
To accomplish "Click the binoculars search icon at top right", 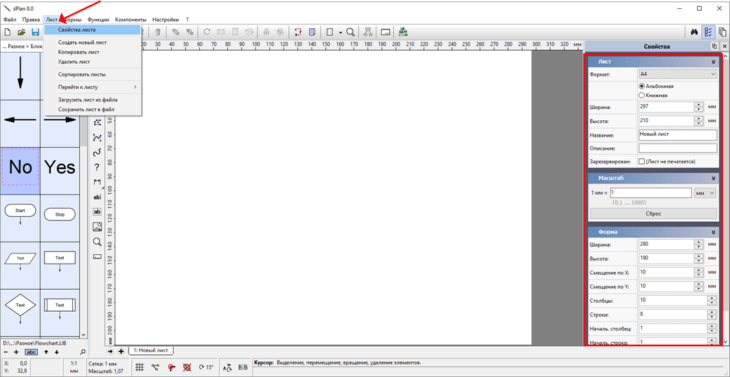I will coord(694,32).
